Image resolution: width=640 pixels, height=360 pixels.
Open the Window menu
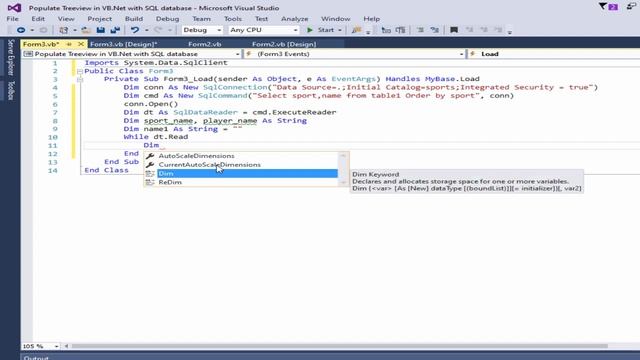pyautogui.click(x=336, y=19)
